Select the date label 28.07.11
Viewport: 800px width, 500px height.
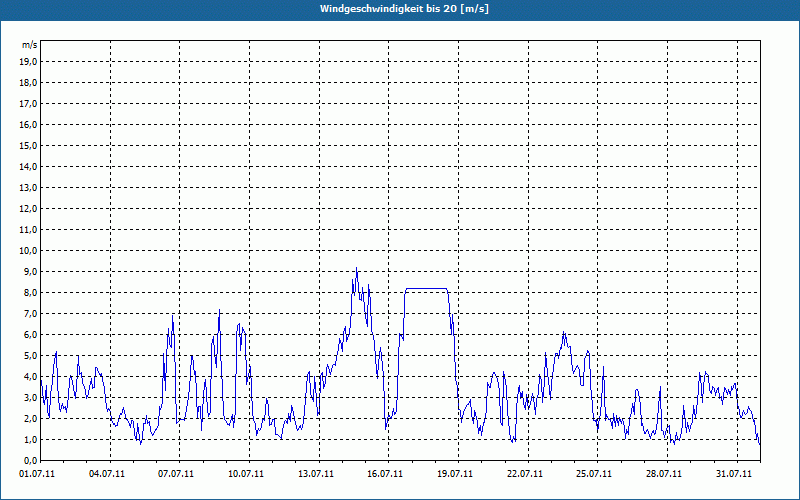(x=664, y=474)
